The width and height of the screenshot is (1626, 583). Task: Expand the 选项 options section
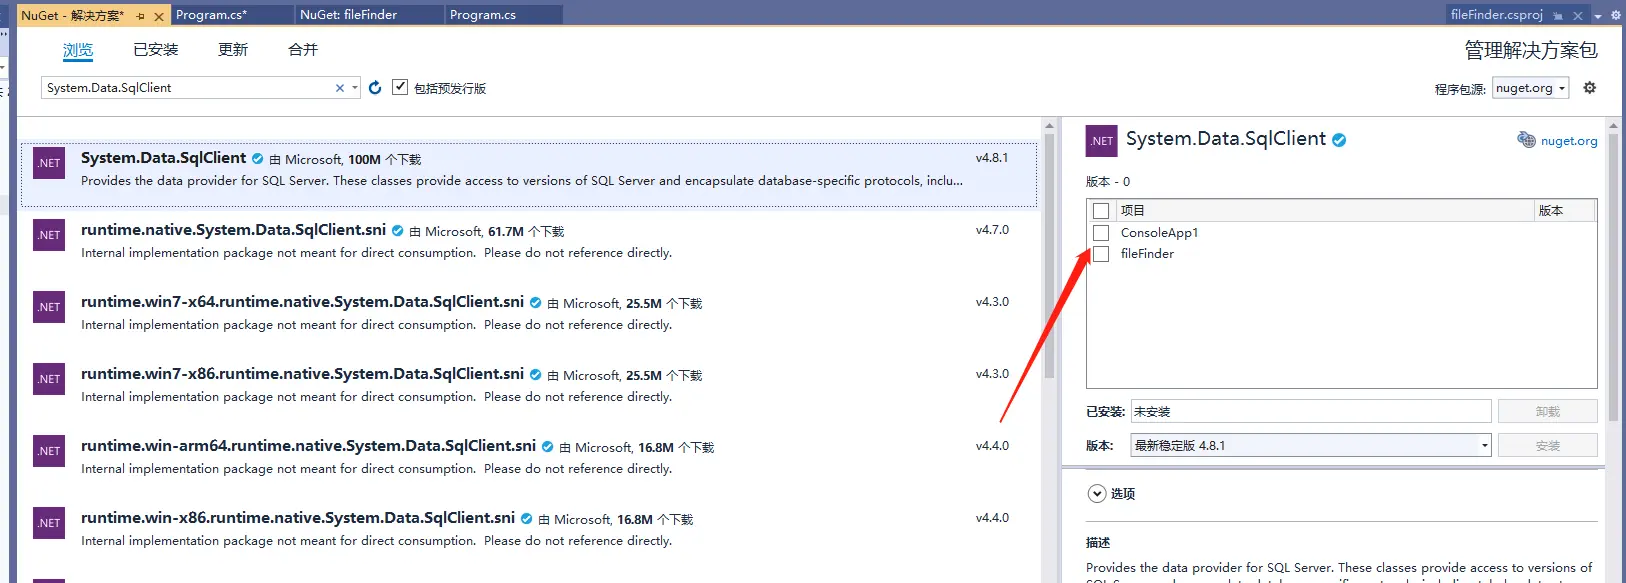(x=1097, y=494)
